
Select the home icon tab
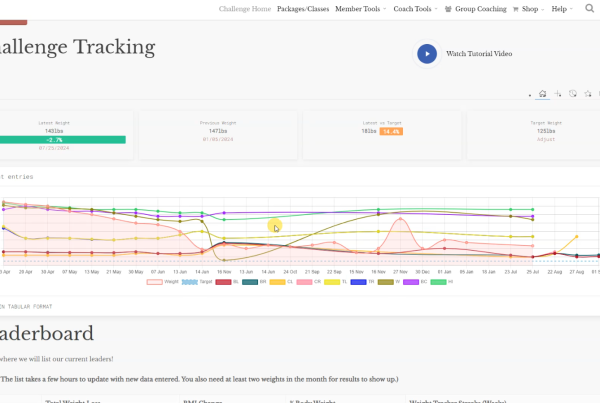542,94
